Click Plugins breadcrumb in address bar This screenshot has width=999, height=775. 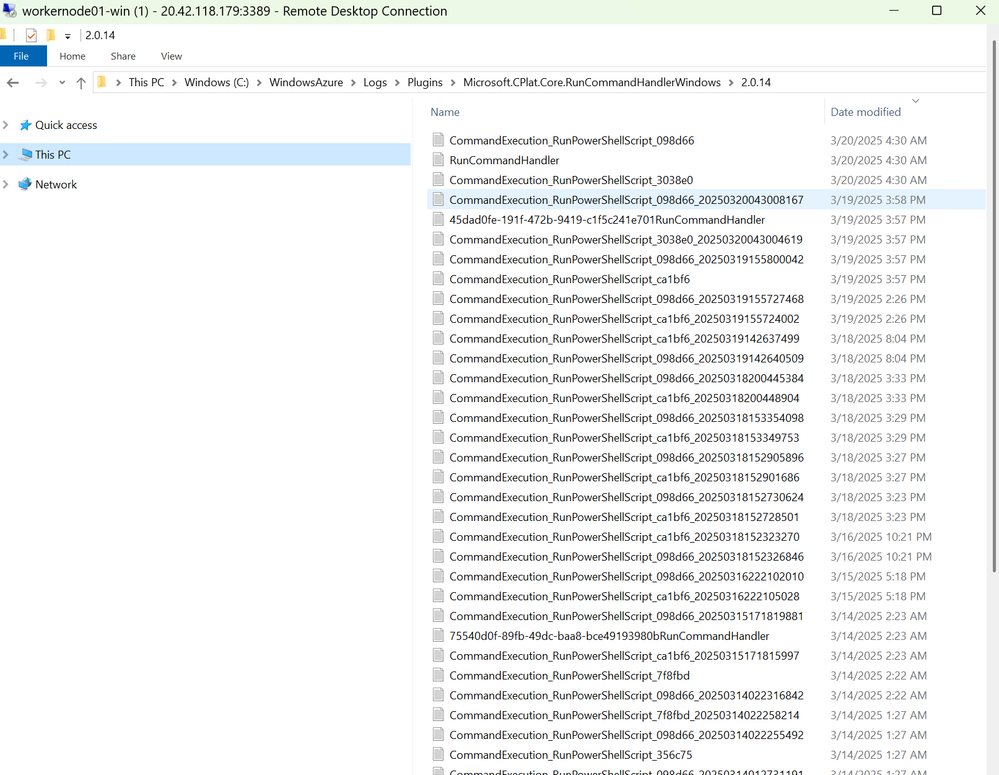coord(424,82)
